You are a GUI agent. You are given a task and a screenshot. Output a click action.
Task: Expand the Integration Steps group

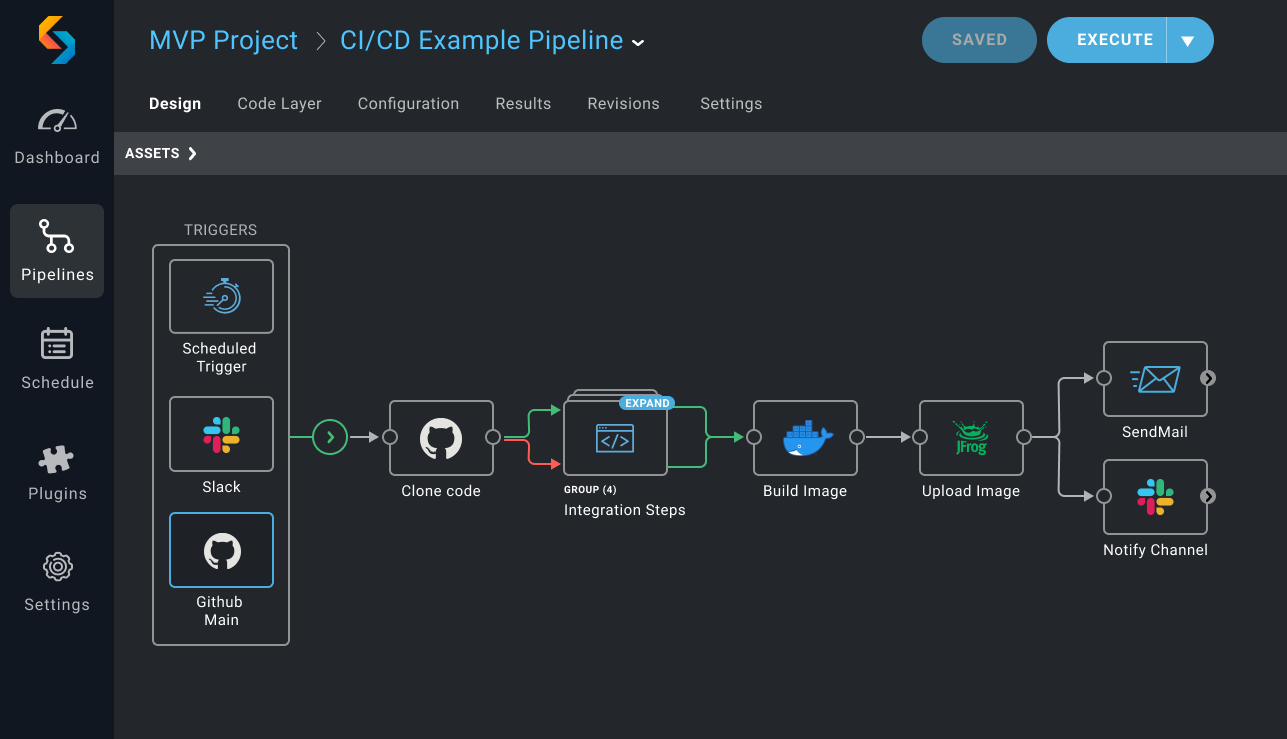(x=647, y=403)
